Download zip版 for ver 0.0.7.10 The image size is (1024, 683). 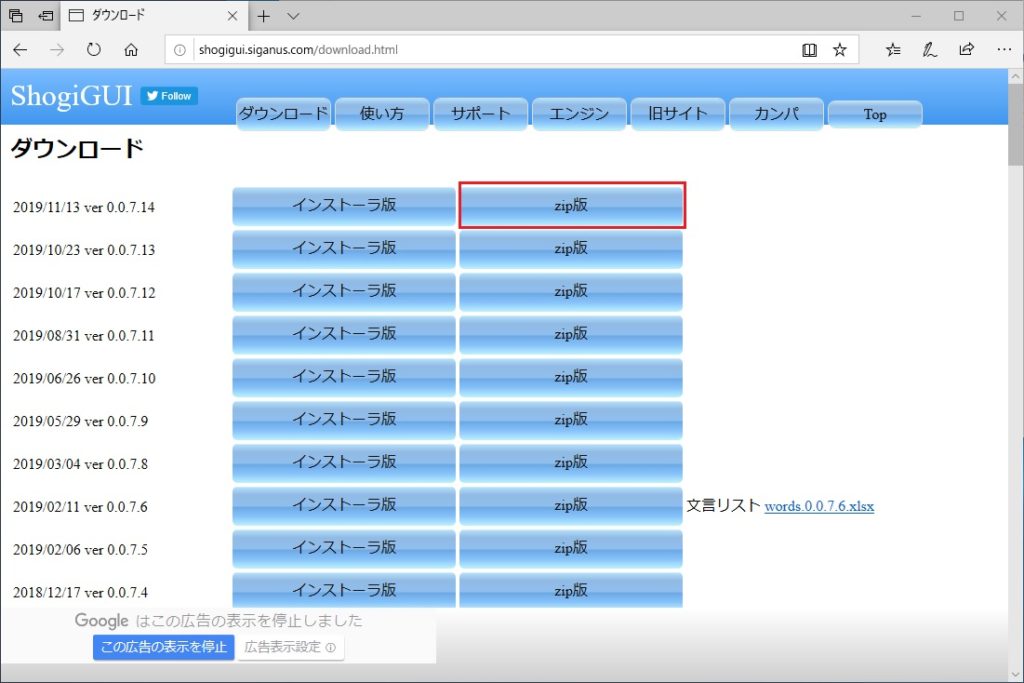(571, 377)
